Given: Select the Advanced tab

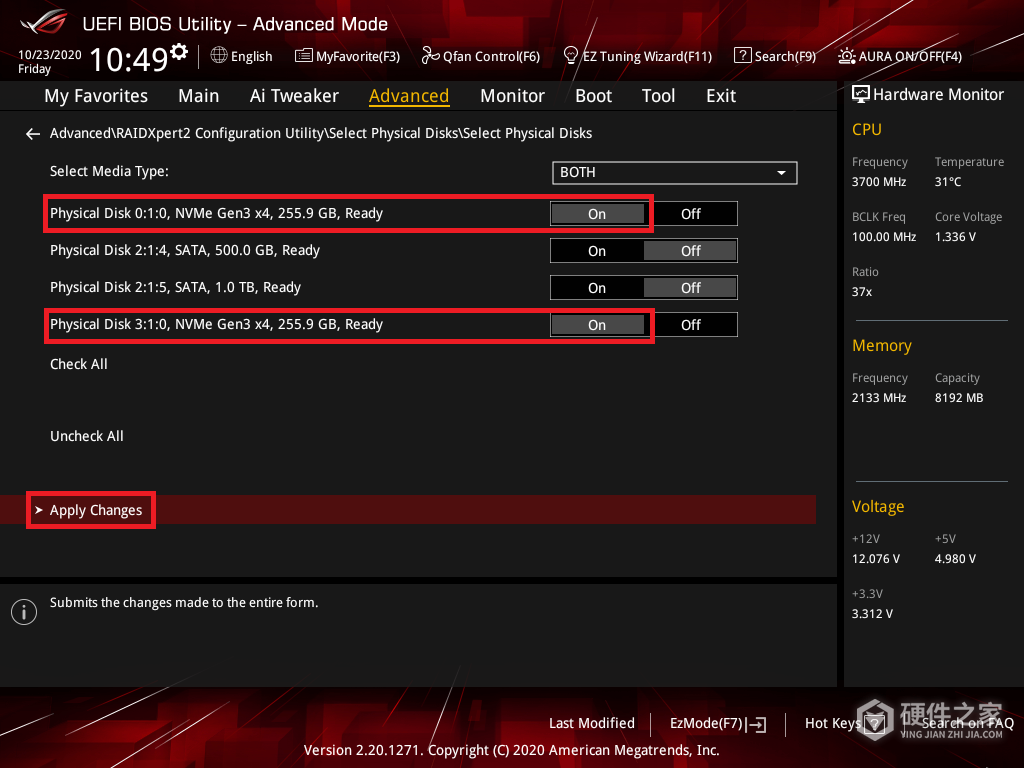Looking at the screenshot, I should [409, 96].
